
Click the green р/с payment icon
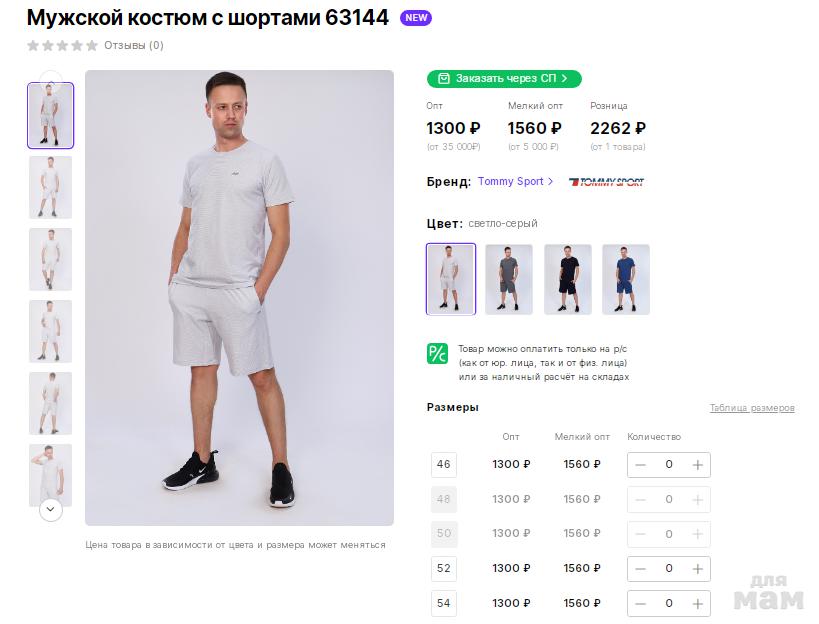pyautogui.click(x=437, y=353)
